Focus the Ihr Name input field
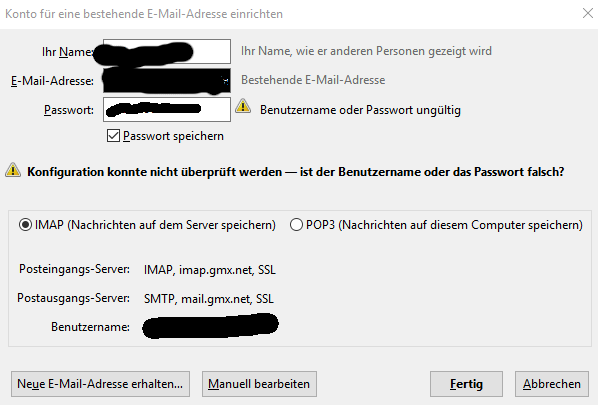The height and width of the screenshot is (405, 598). pos(167,51)
